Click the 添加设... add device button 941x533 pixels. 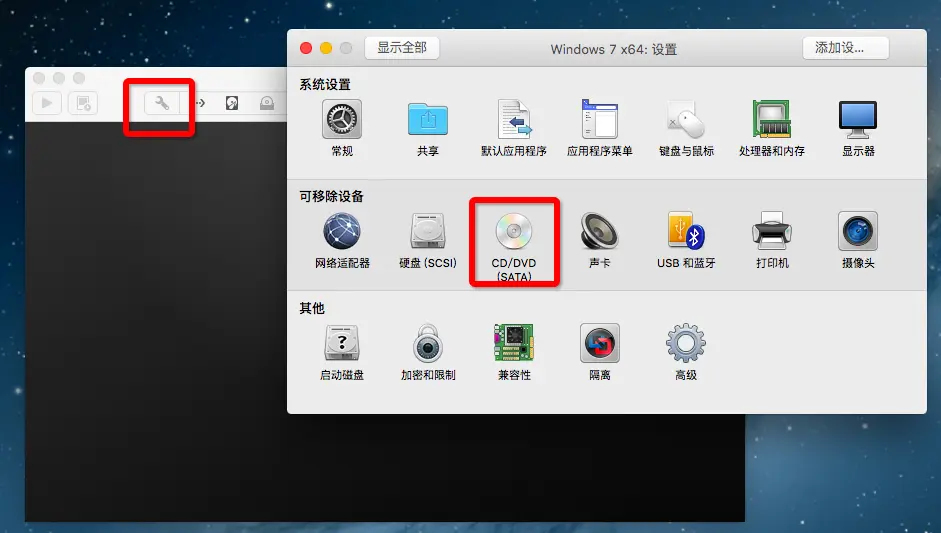point(845,48)
